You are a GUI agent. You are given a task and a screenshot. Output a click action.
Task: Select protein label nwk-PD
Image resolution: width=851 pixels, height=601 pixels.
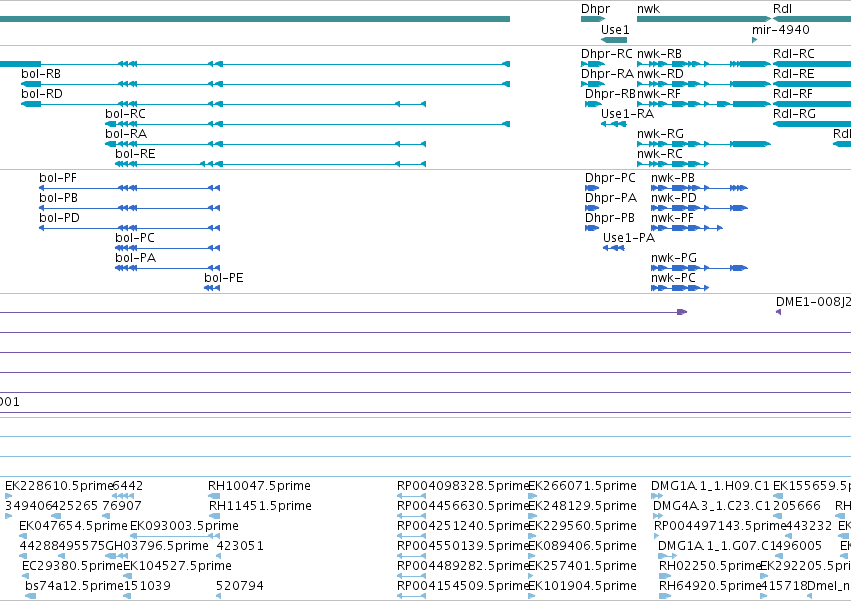point(674,198)
